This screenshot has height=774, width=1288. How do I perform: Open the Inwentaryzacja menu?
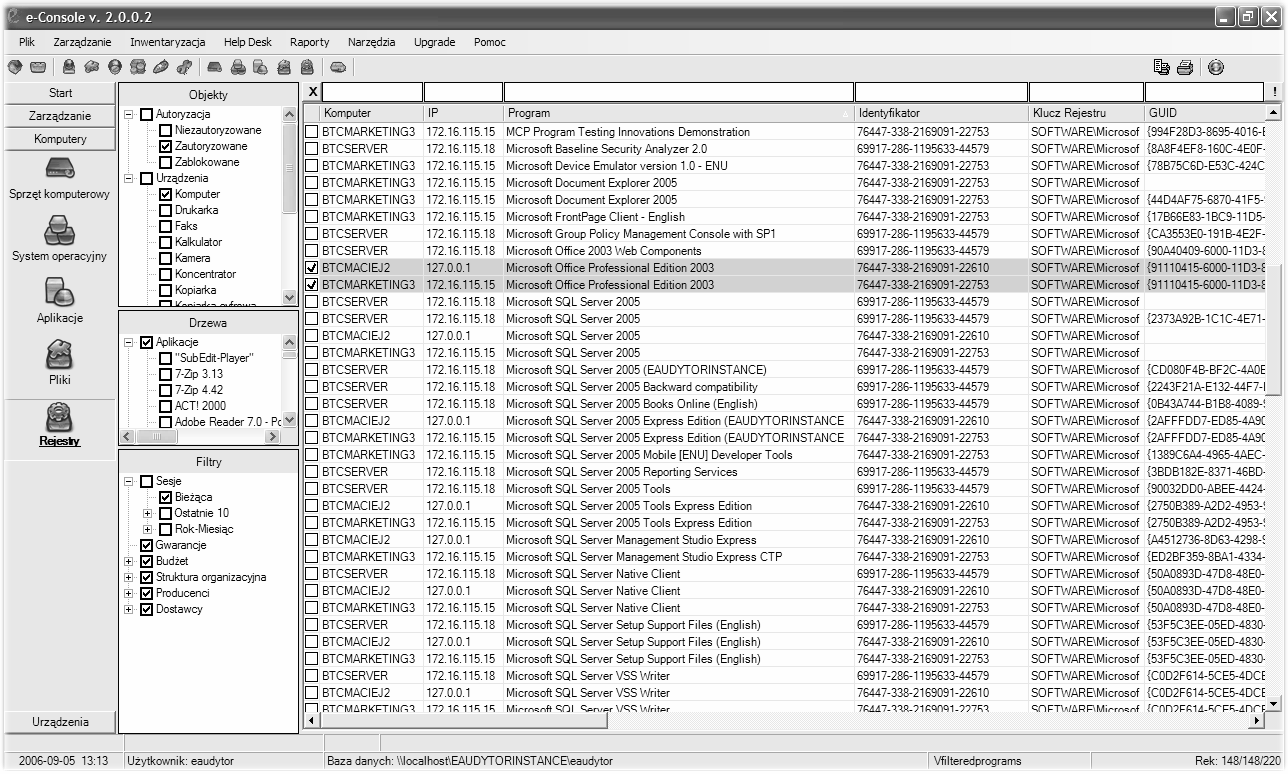(168, 42)
